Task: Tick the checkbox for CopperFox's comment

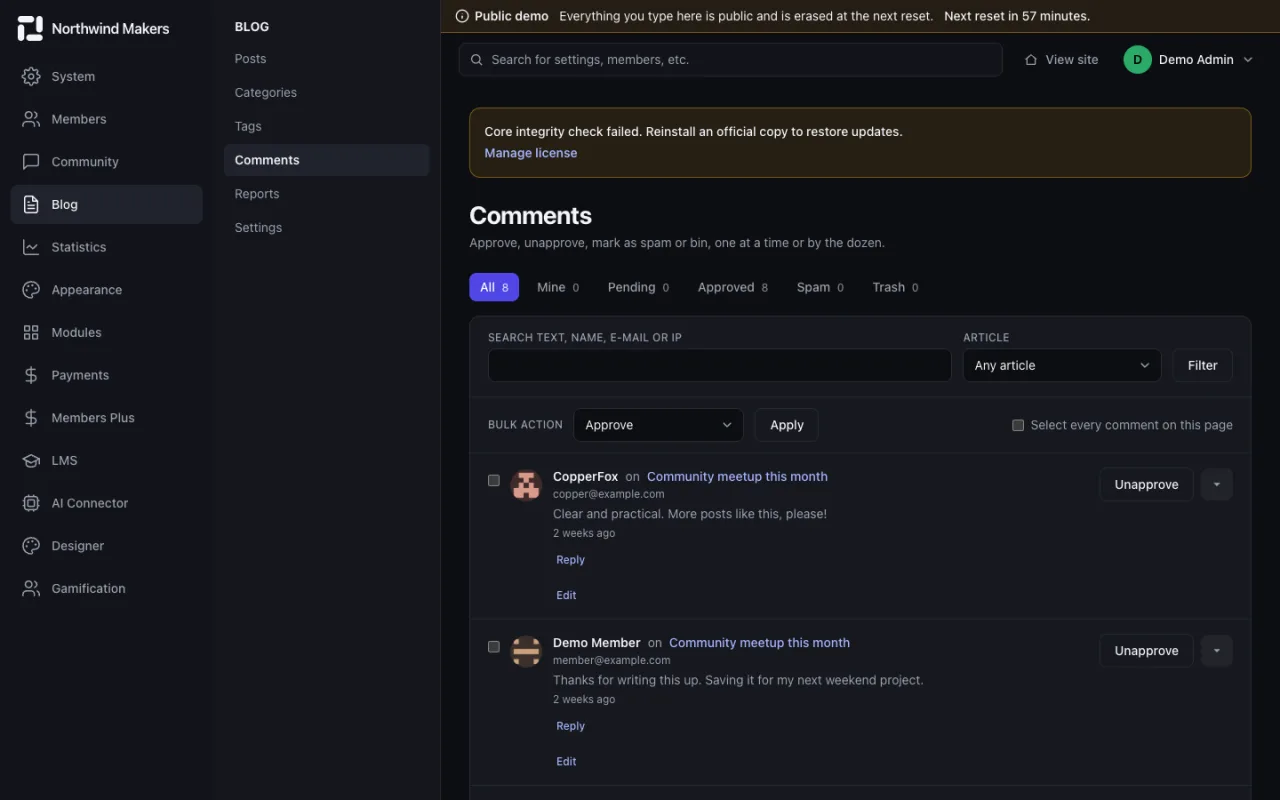Action: (x=494, y=480)
